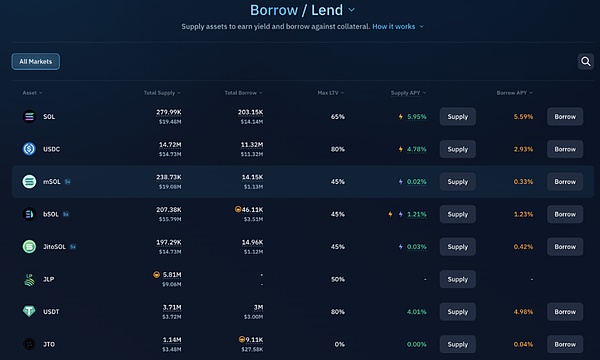Click the SOL token icon

(x=29, y=117)
